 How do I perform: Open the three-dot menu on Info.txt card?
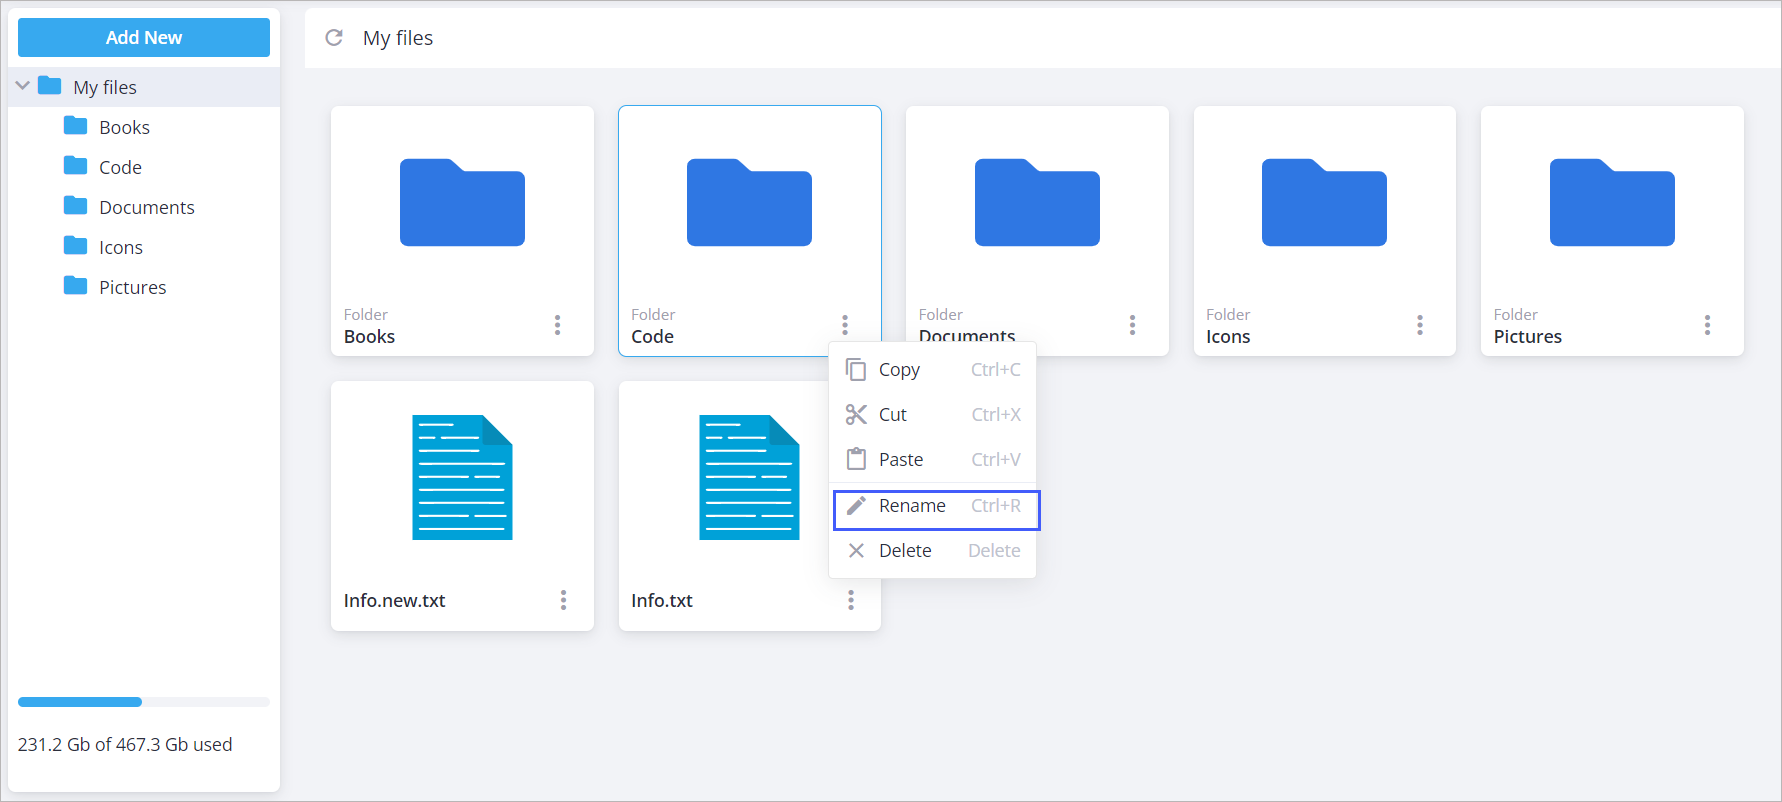click(851, 600)
